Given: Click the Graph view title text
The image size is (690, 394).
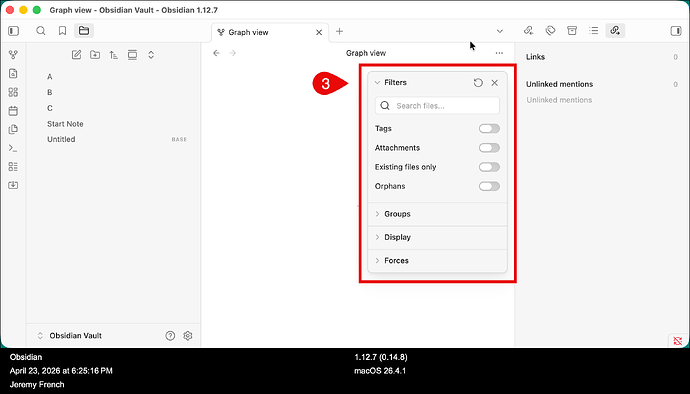Looking at the screenshot, I should click(366, 53).
